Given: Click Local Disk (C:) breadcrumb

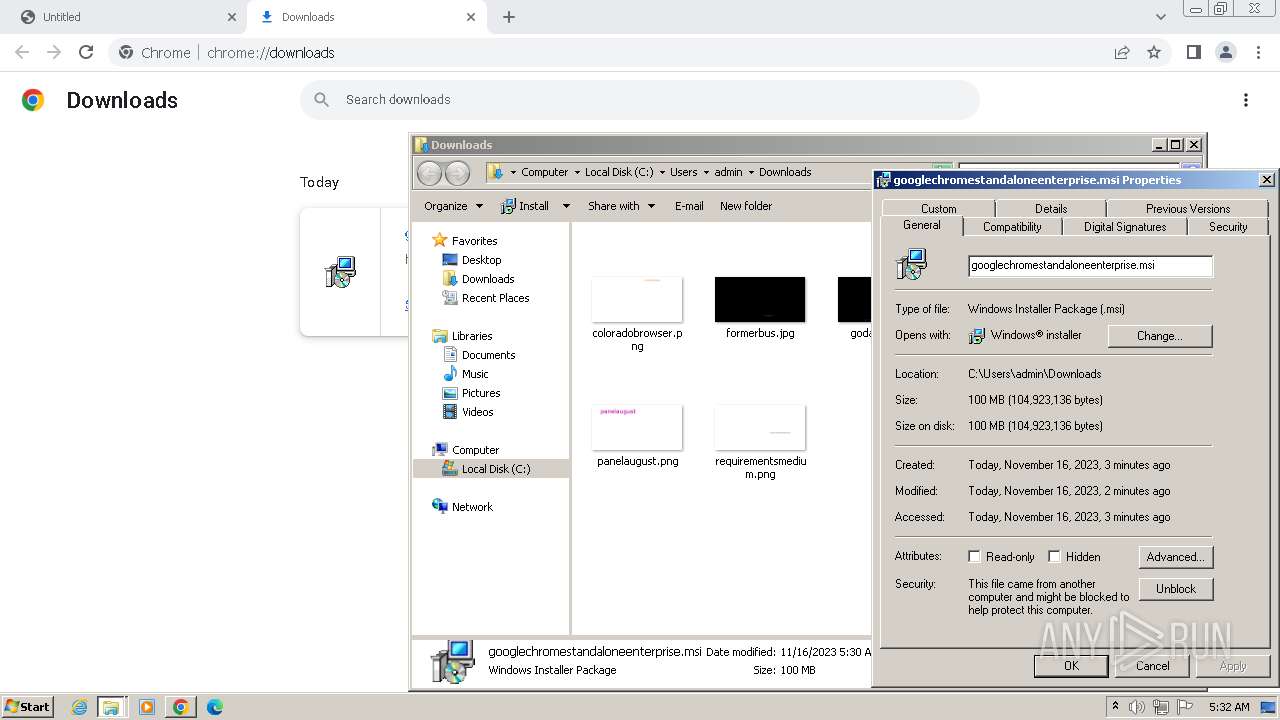Looking at the screenshot, I should pyautogui.click(x=619, y=172).
